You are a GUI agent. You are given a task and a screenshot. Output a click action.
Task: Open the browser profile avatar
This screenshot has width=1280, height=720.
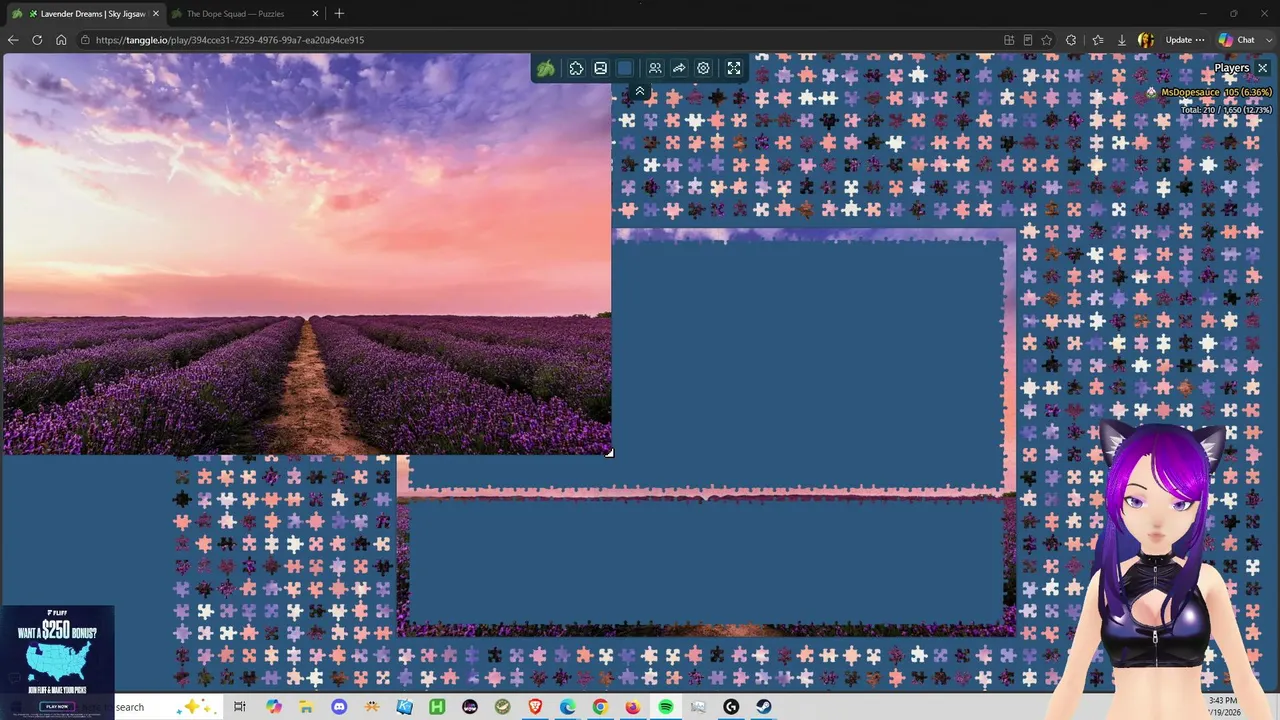pyautogui.click(x=1146, y=40)
